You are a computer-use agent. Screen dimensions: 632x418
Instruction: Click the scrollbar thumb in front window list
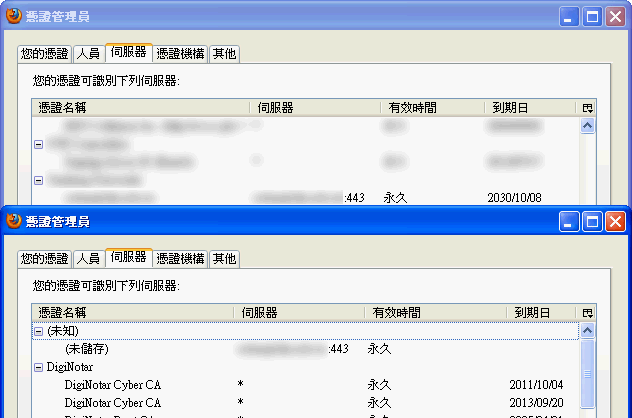[x=587, y=374]
